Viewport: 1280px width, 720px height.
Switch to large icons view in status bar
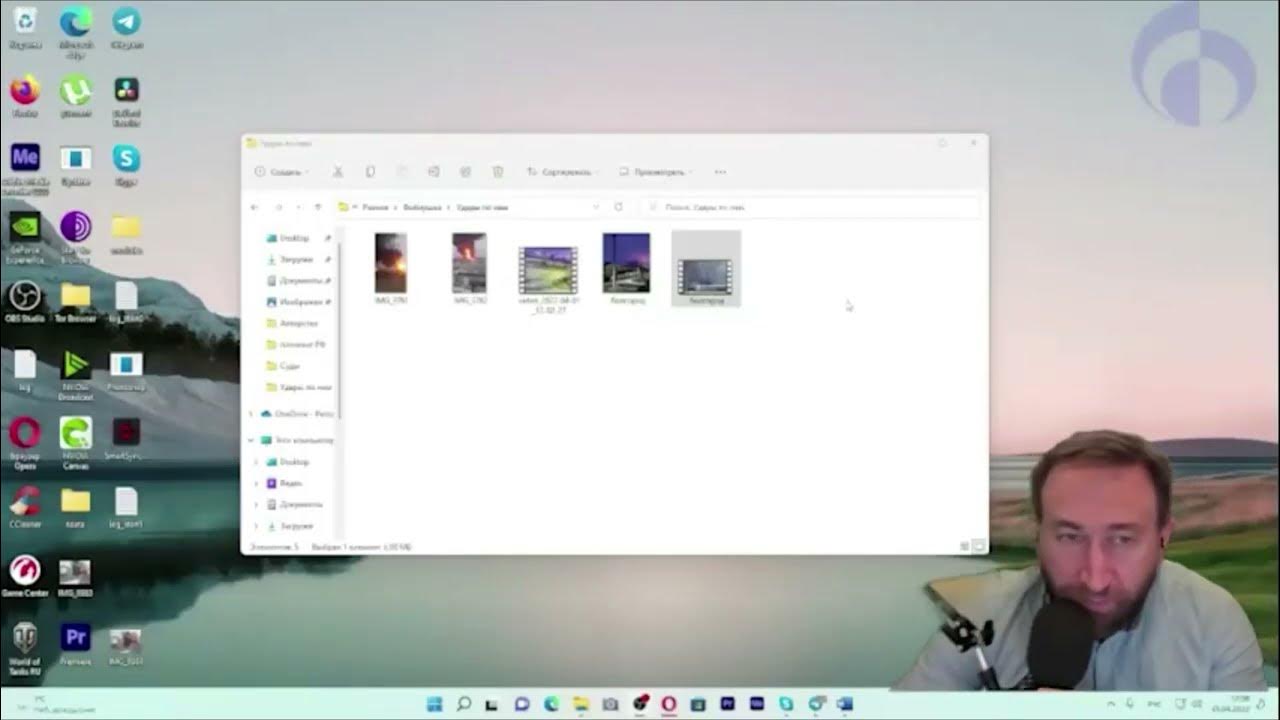pyautogui.click(x=979, y=547)
